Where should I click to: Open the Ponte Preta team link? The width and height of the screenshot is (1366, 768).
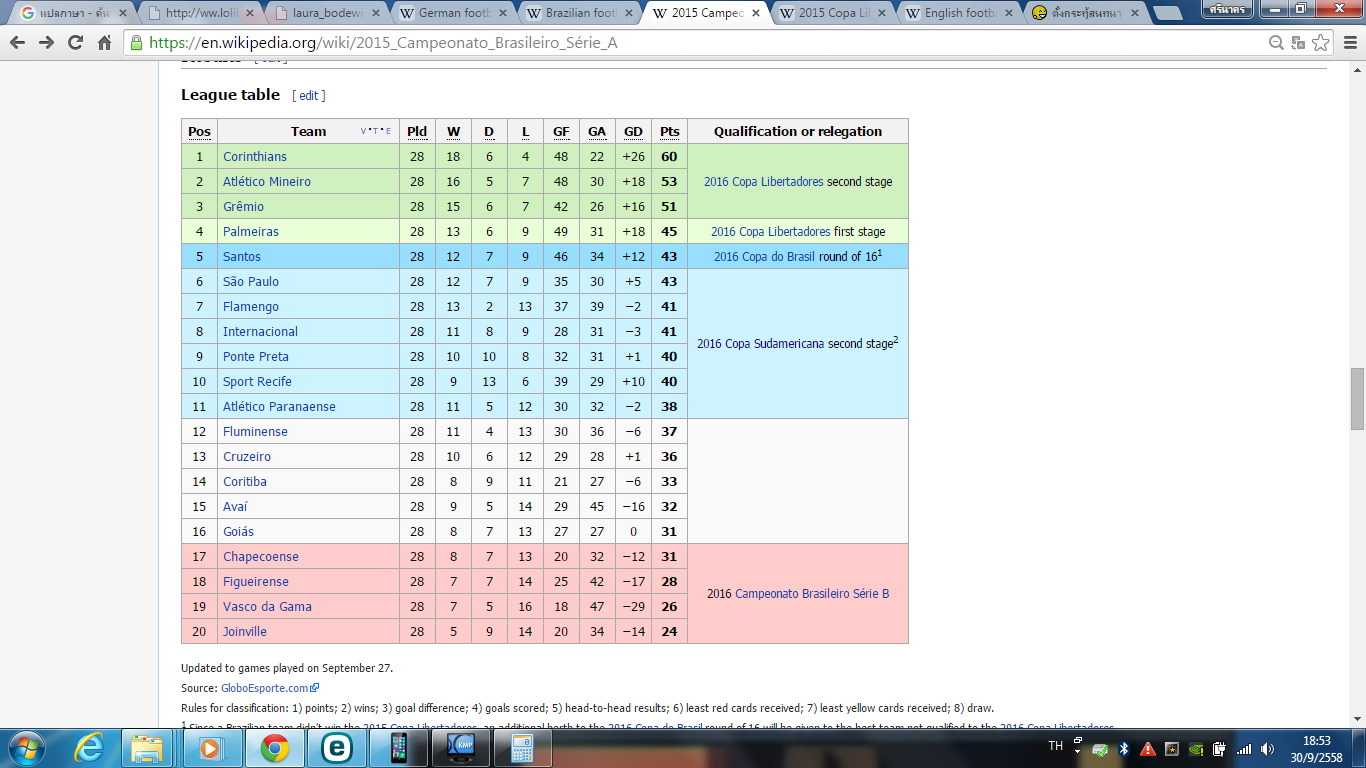tap(256, 356)
